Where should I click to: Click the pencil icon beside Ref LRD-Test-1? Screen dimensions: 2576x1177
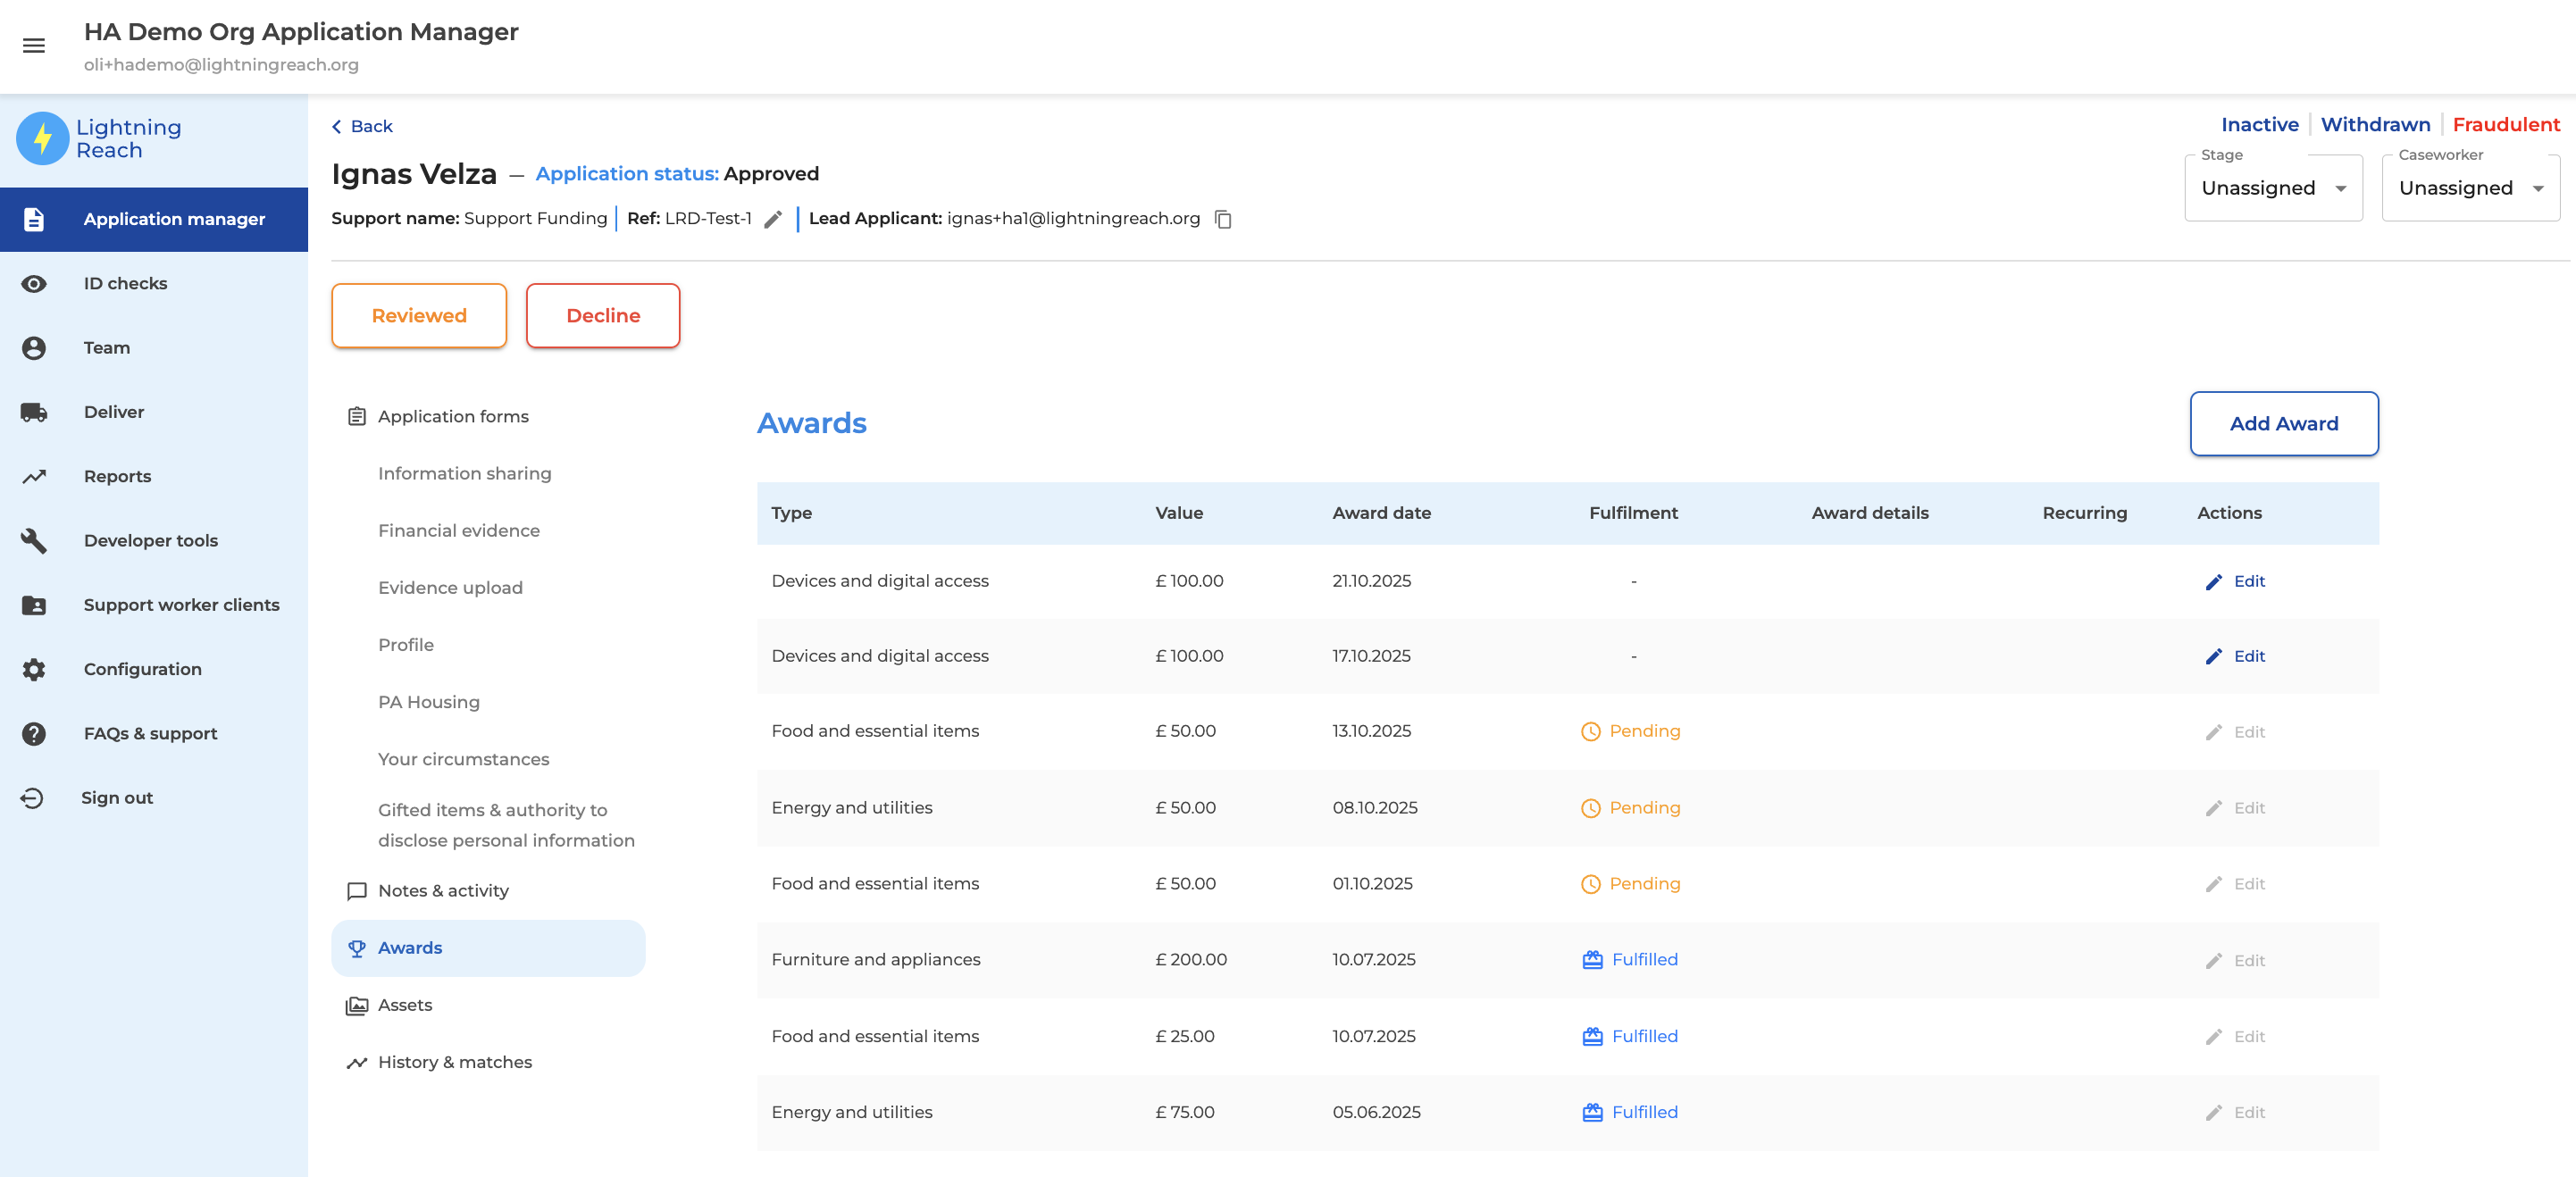click(x=772, y=219)
